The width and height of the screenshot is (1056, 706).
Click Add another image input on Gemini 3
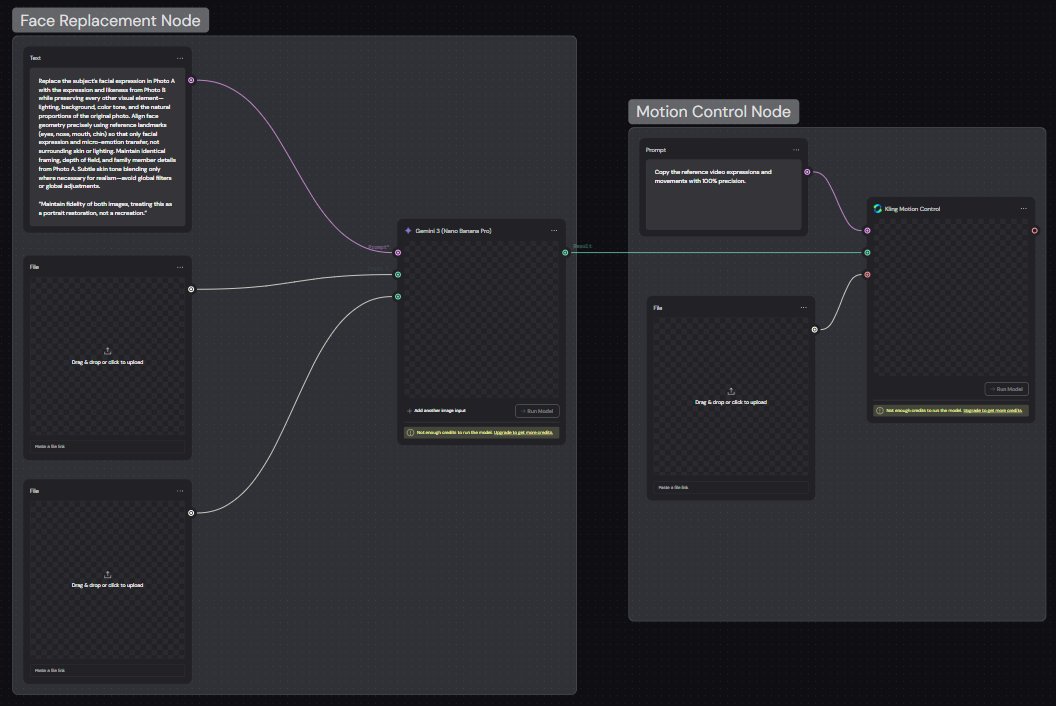436,410
